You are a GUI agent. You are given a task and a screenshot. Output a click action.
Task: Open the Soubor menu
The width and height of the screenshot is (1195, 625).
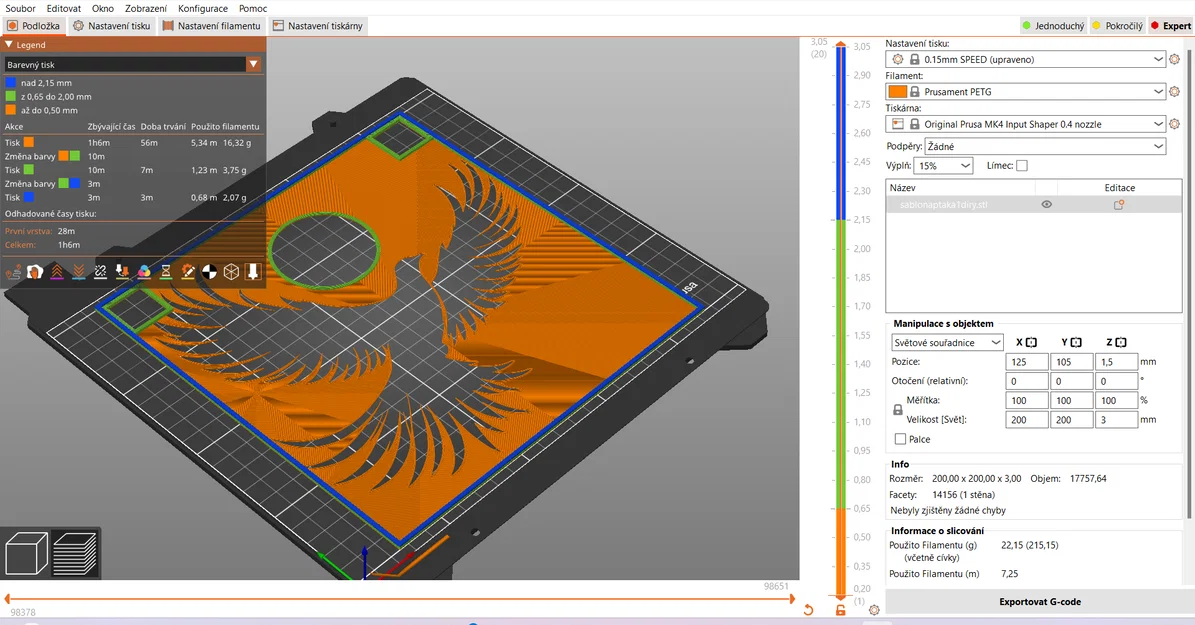(x=21, y=8)
